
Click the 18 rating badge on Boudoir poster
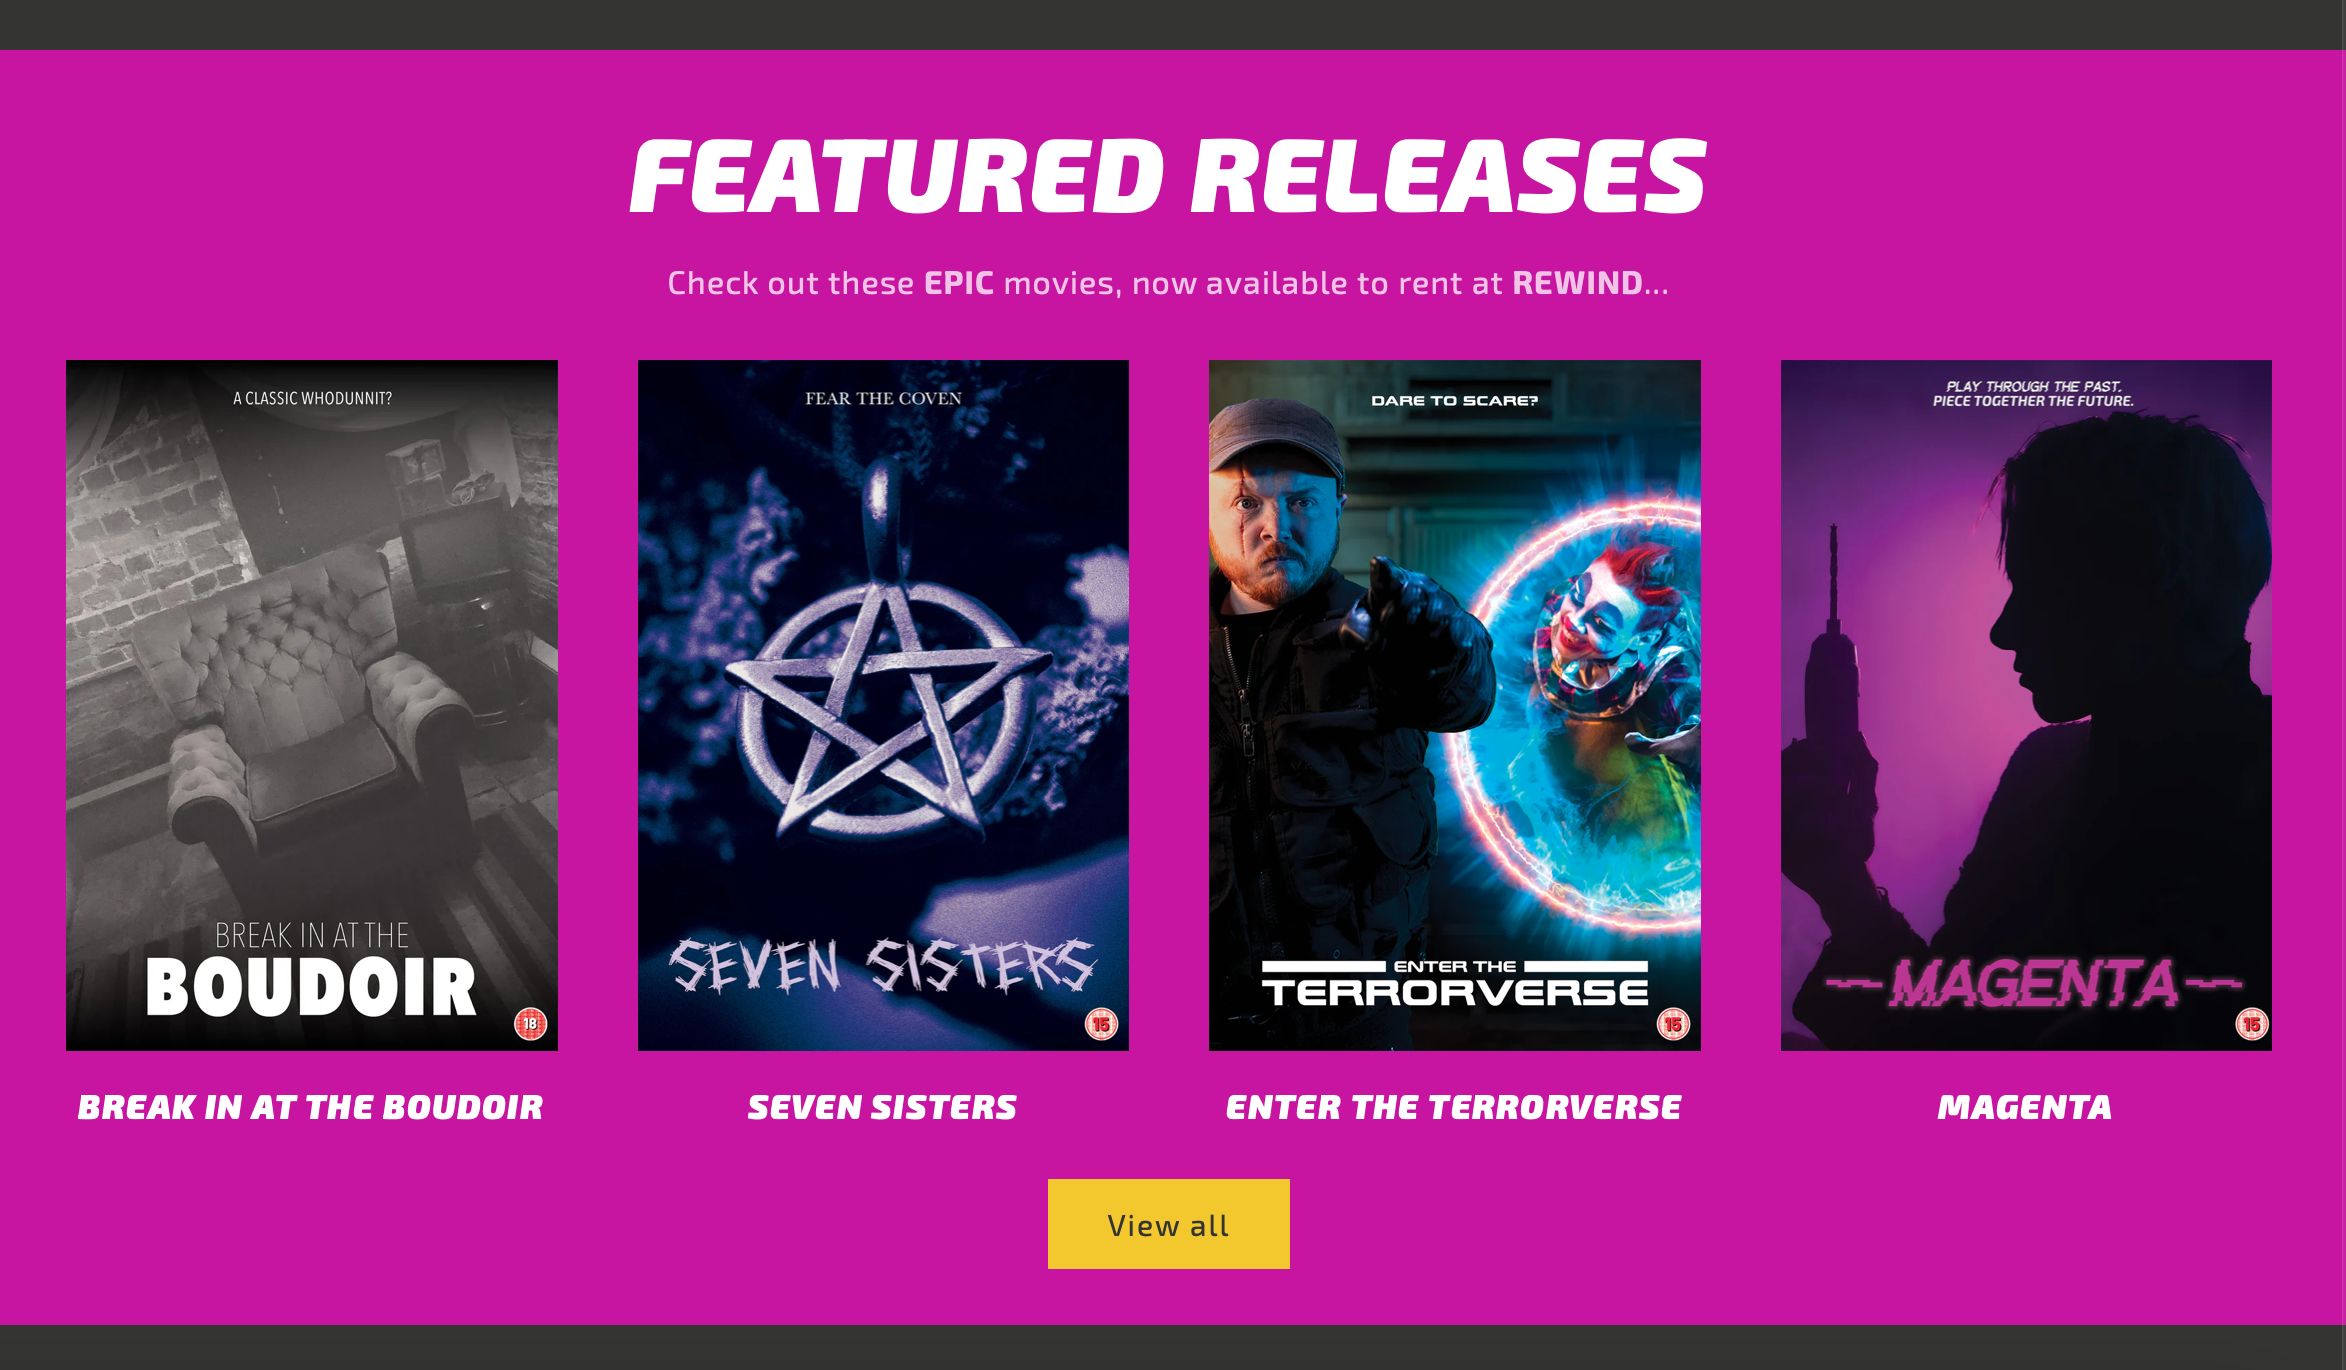(531, 1023)
